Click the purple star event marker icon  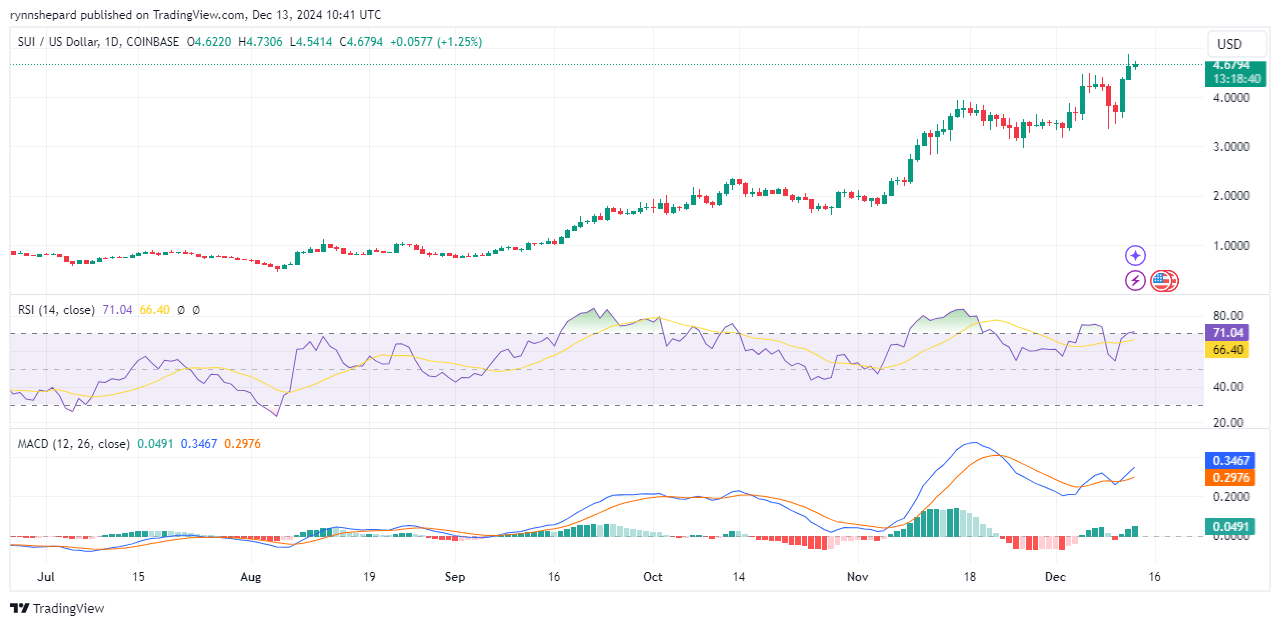coord(1135,256)
